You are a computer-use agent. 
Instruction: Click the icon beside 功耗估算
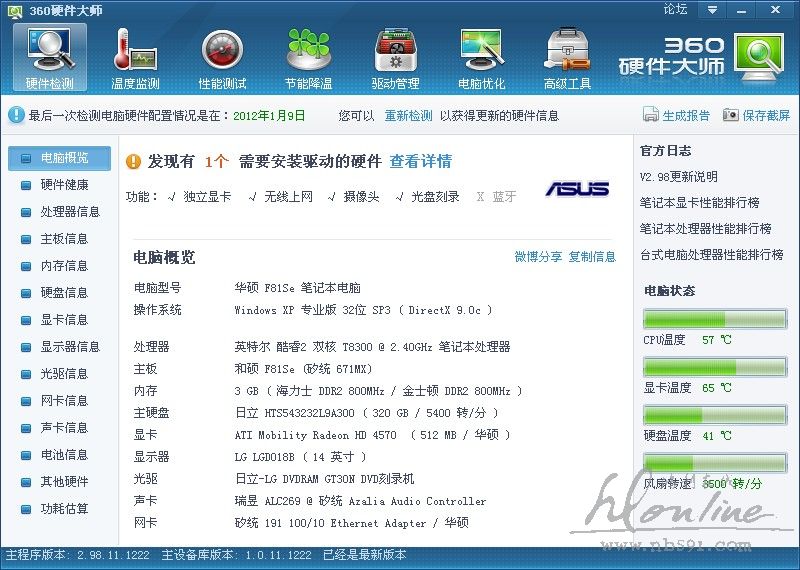[26, 510]
